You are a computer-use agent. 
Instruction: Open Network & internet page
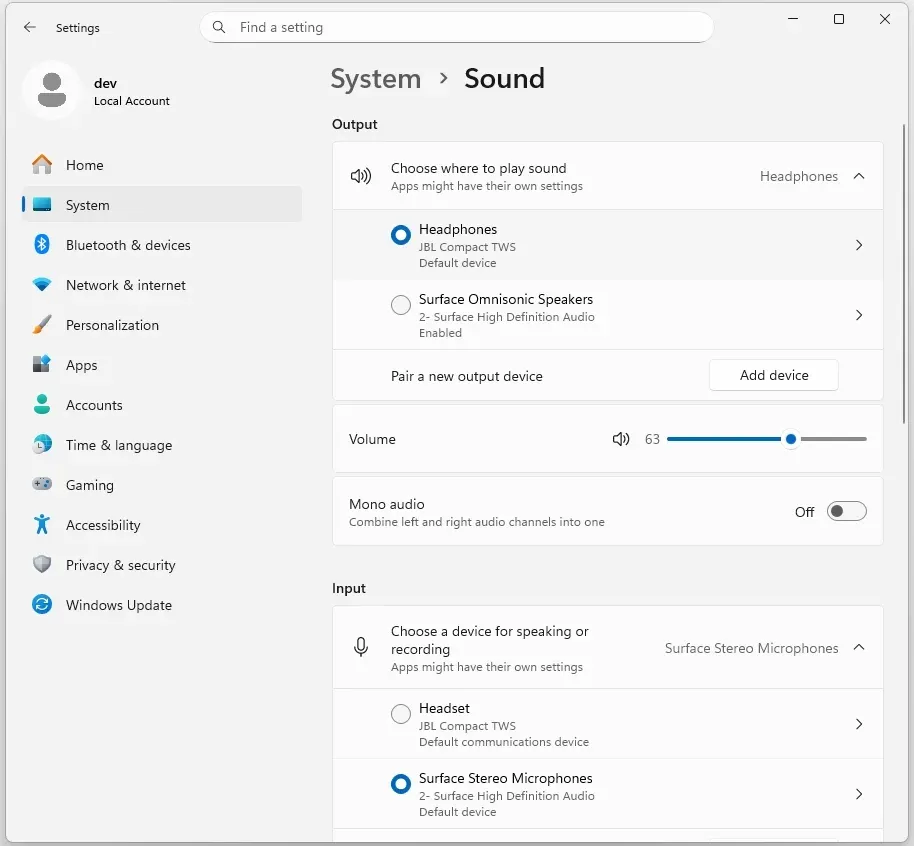click(x=162, y=285)
